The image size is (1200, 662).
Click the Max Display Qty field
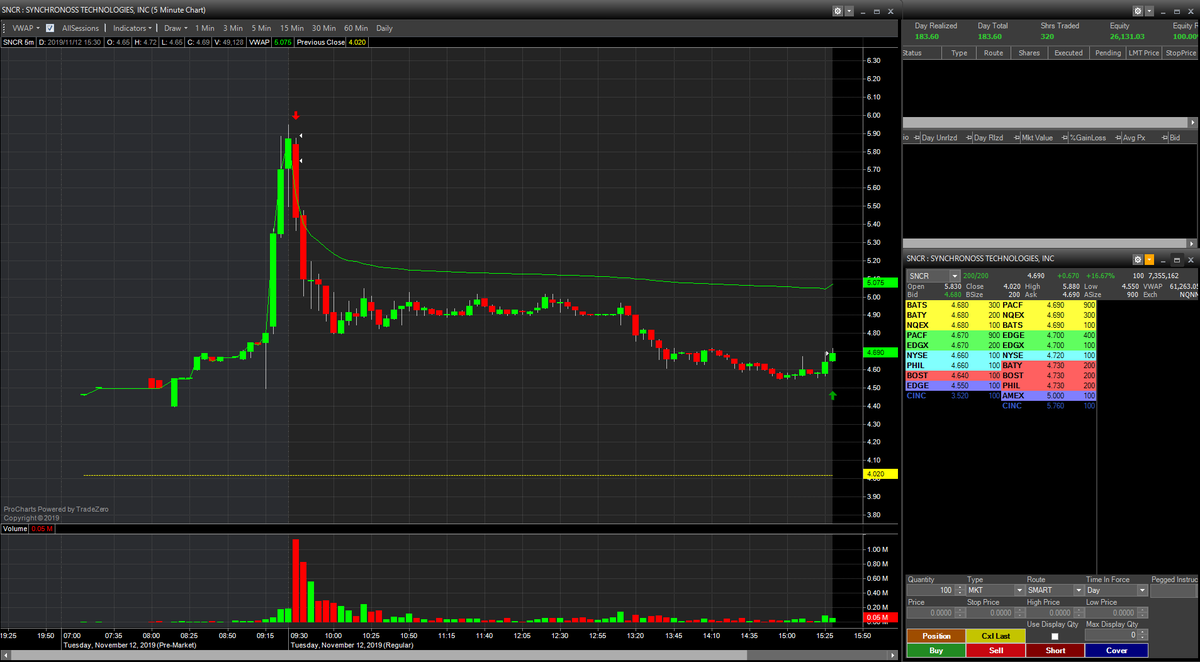click(x=1111, y=635)
